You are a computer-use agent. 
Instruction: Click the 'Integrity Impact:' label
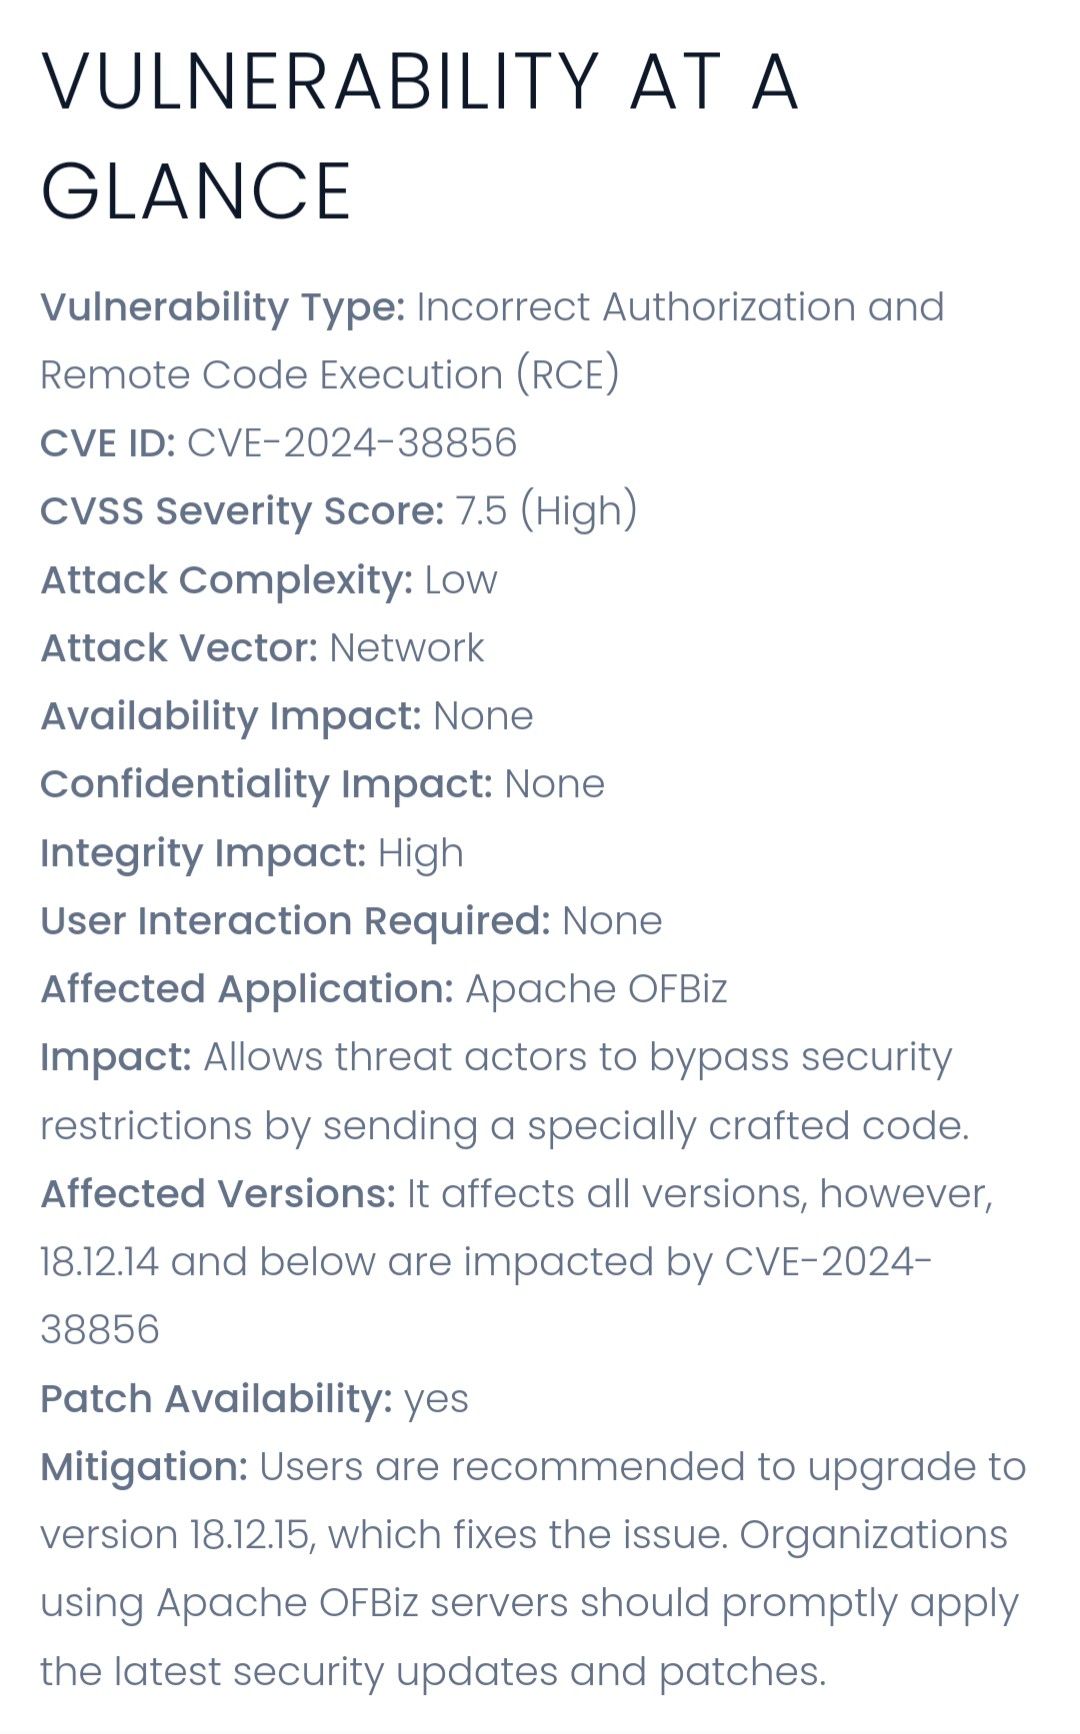pos(203,854)
